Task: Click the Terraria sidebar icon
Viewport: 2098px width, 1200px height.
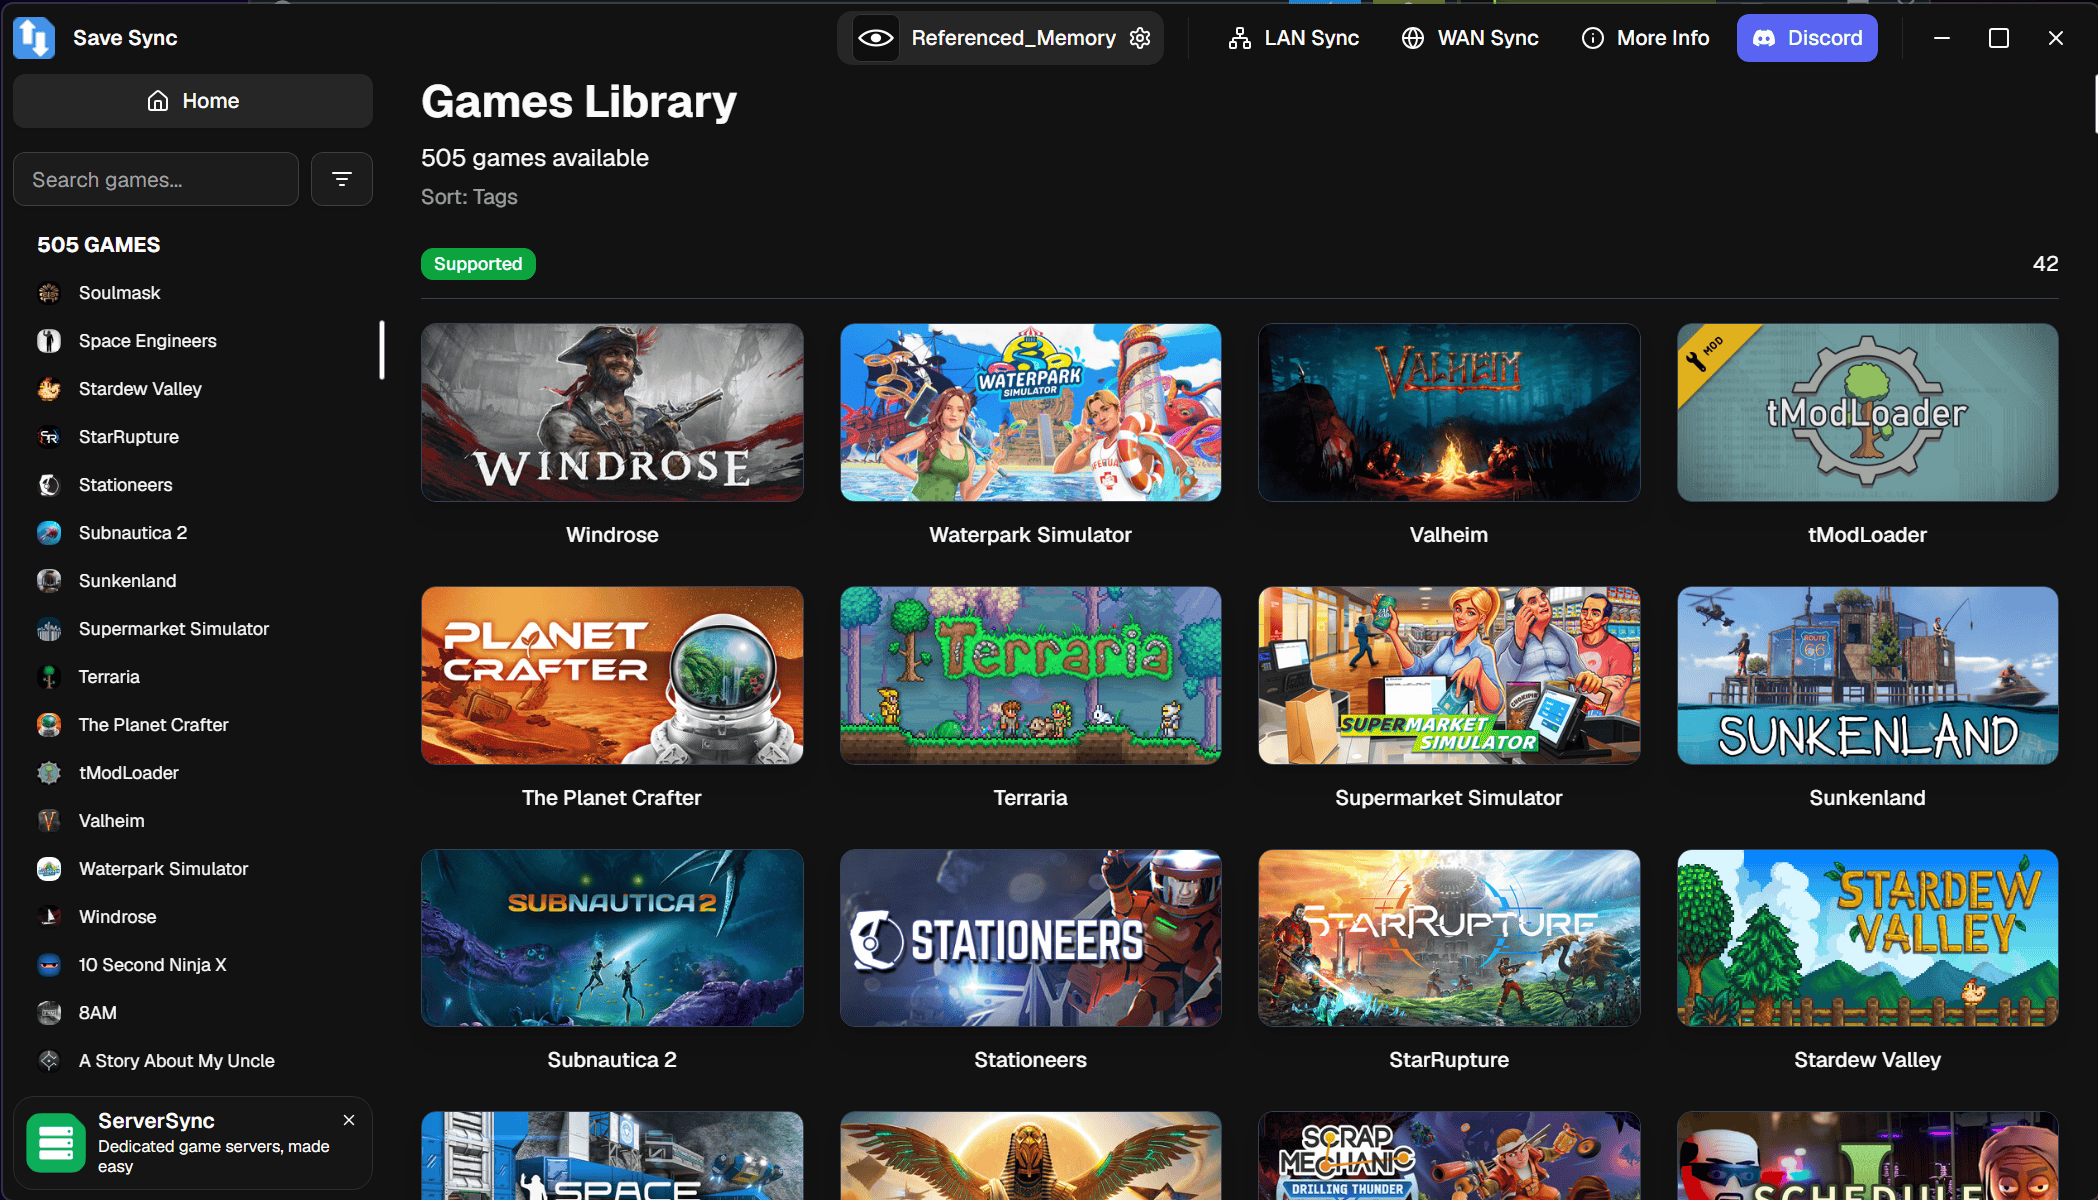Action: [x=49, y=677]
